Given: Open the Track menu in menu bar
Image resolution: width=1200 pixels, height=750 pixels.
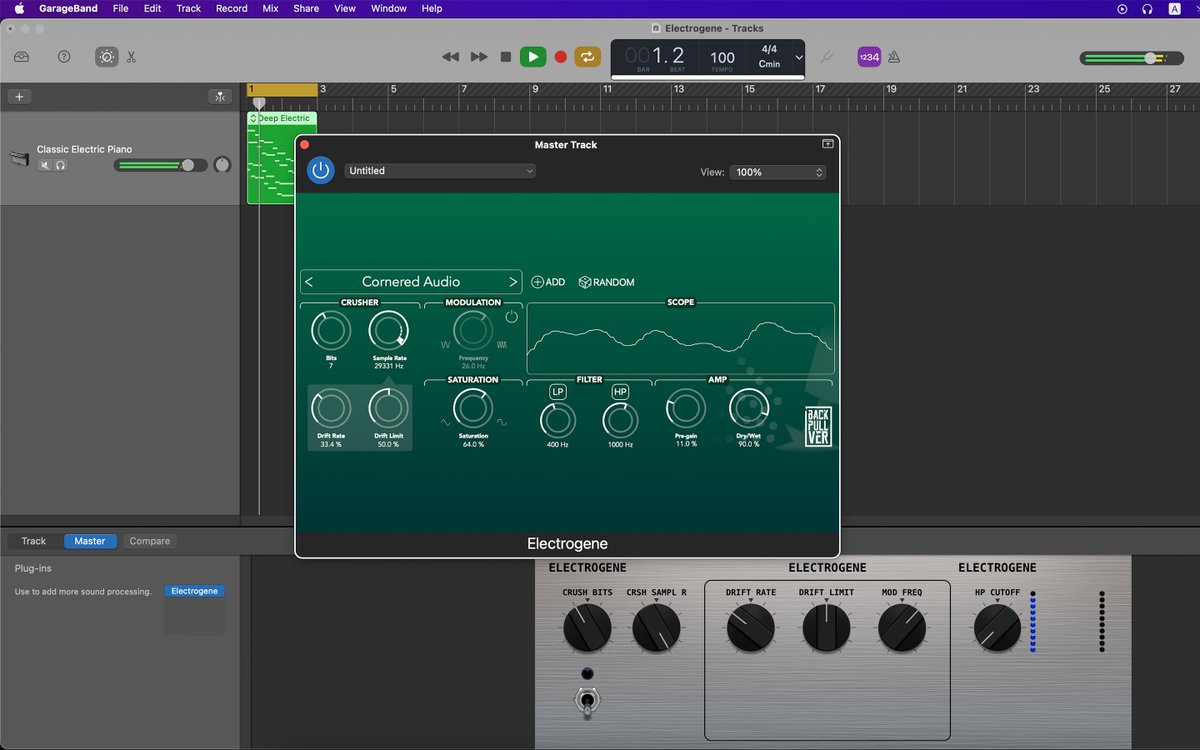Looking at the screenshot, I should point(188,8).
